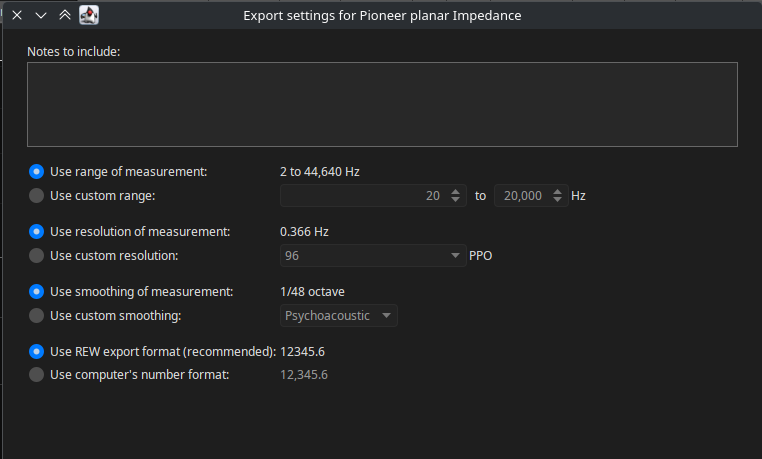Click the downward chevron in the title bar
The height and width of the screenshot is (459, 762).
click(41, 16)
